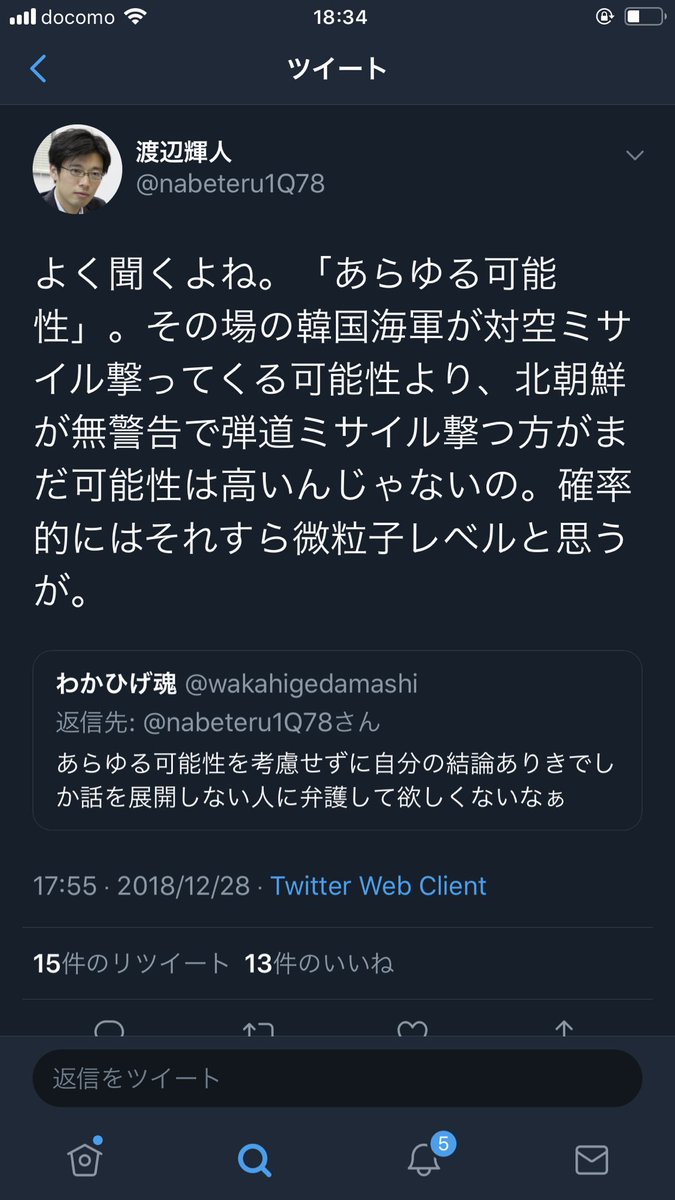Focus the 返信をツイート reply field
Image resolution: width=675 pixels, height=1200 pixels.
337,1078
